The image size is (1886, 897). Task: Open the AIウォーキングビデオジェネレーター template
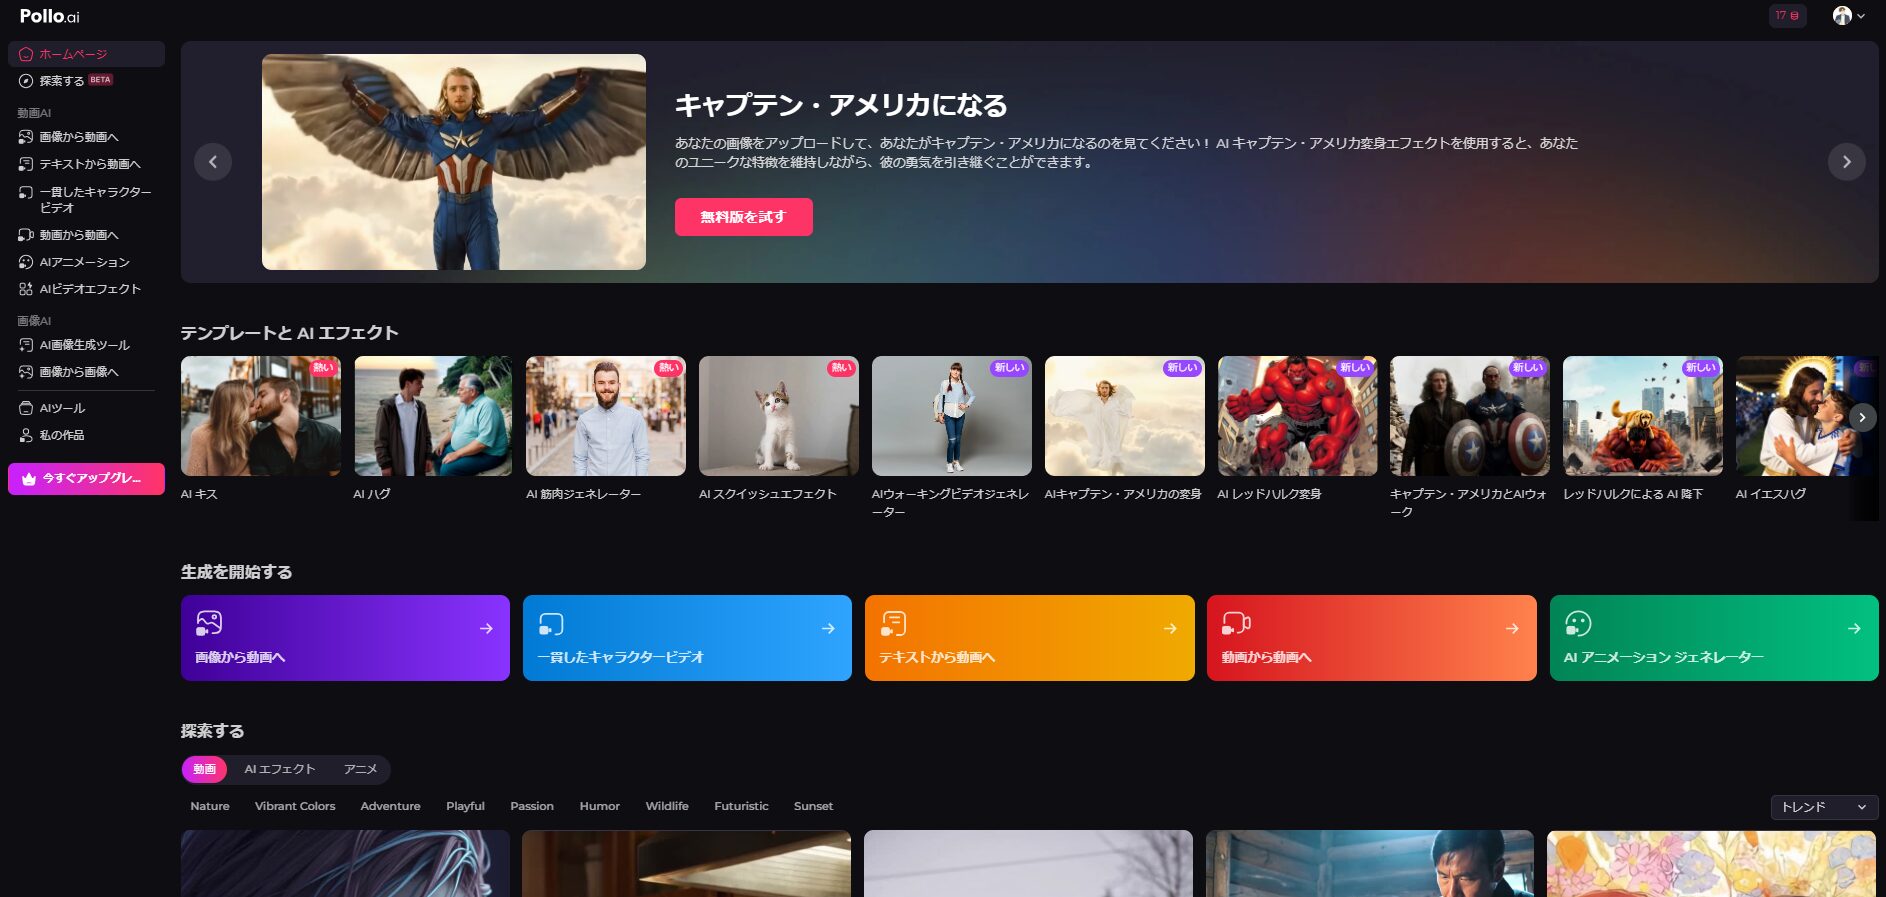[x=952, y=416]
